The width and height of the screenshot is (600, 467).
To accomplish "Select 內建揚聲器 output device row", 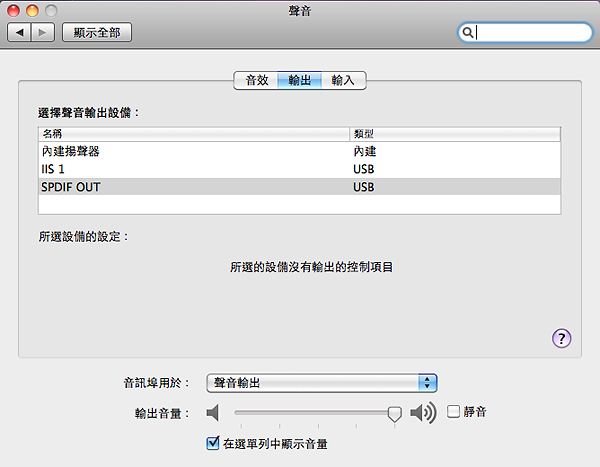I will (x=300, y=151).
